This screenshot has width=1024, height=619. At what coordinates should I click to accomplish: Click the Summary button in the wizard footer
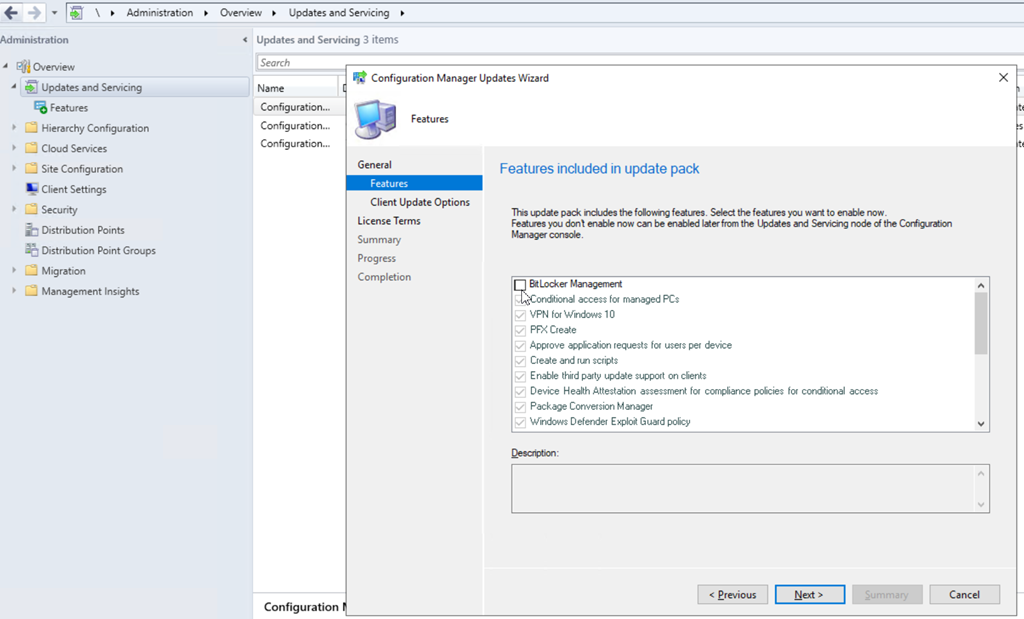[x=887, y=595]
